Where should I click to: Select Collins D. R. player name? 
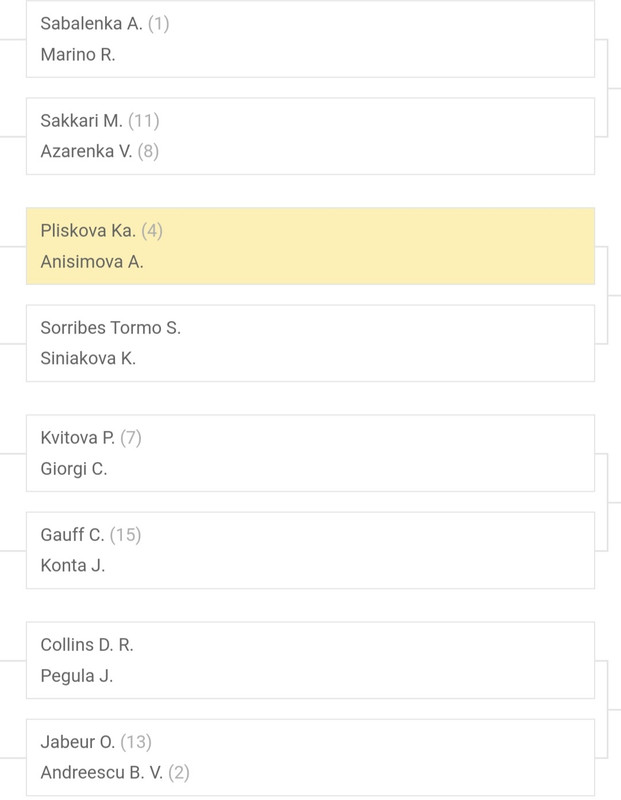click(x=87, y=645)
